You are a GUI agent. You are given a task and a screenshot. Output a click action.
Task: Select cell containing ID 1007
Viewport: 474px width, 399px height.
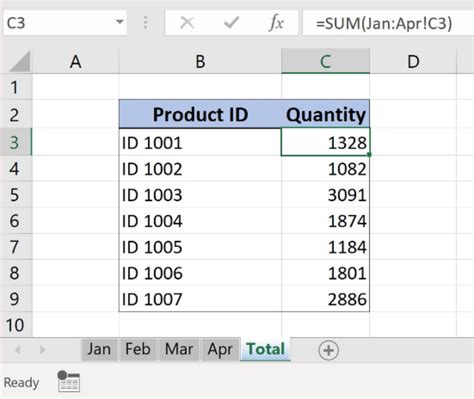tap(200, 299)
